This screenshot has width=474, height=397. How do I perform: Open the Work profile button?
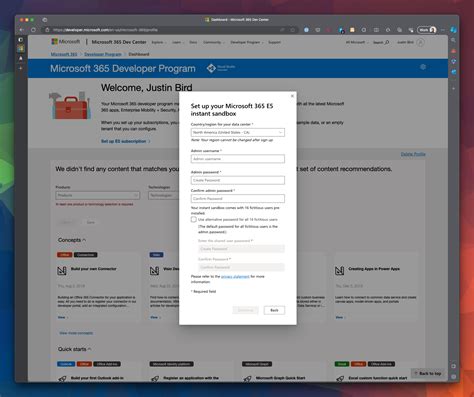[x=427, y=30]
